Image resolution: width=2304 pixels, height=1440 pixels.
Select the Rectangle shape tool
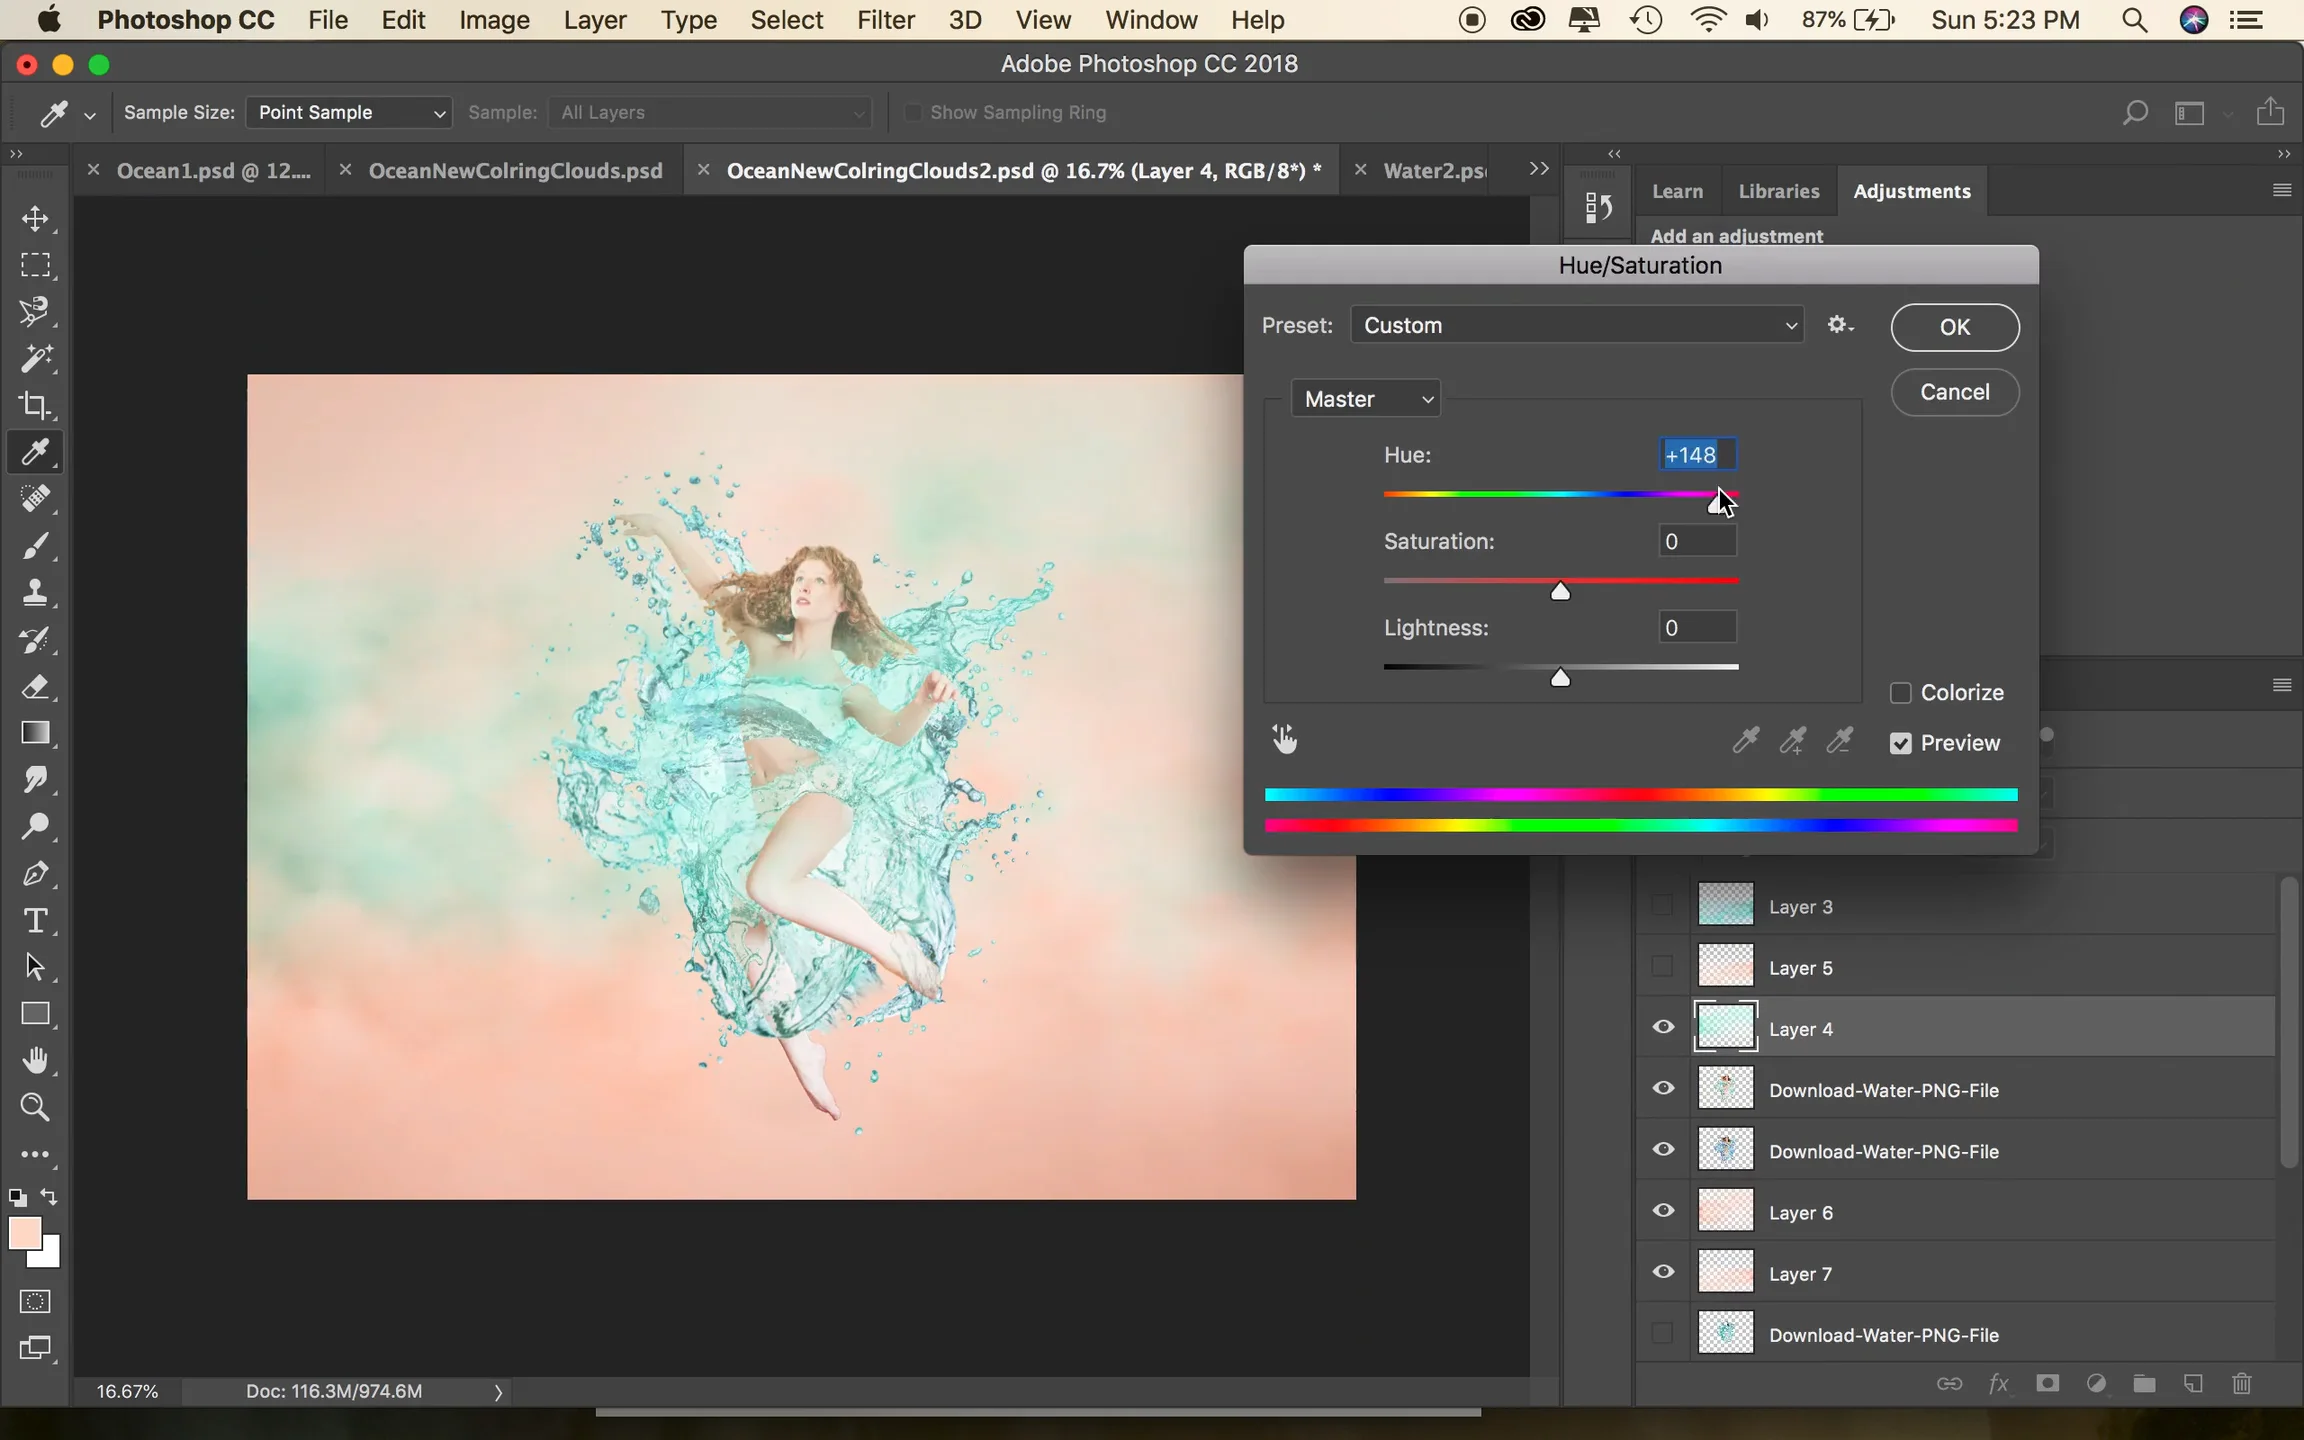tap(35, 1014)
